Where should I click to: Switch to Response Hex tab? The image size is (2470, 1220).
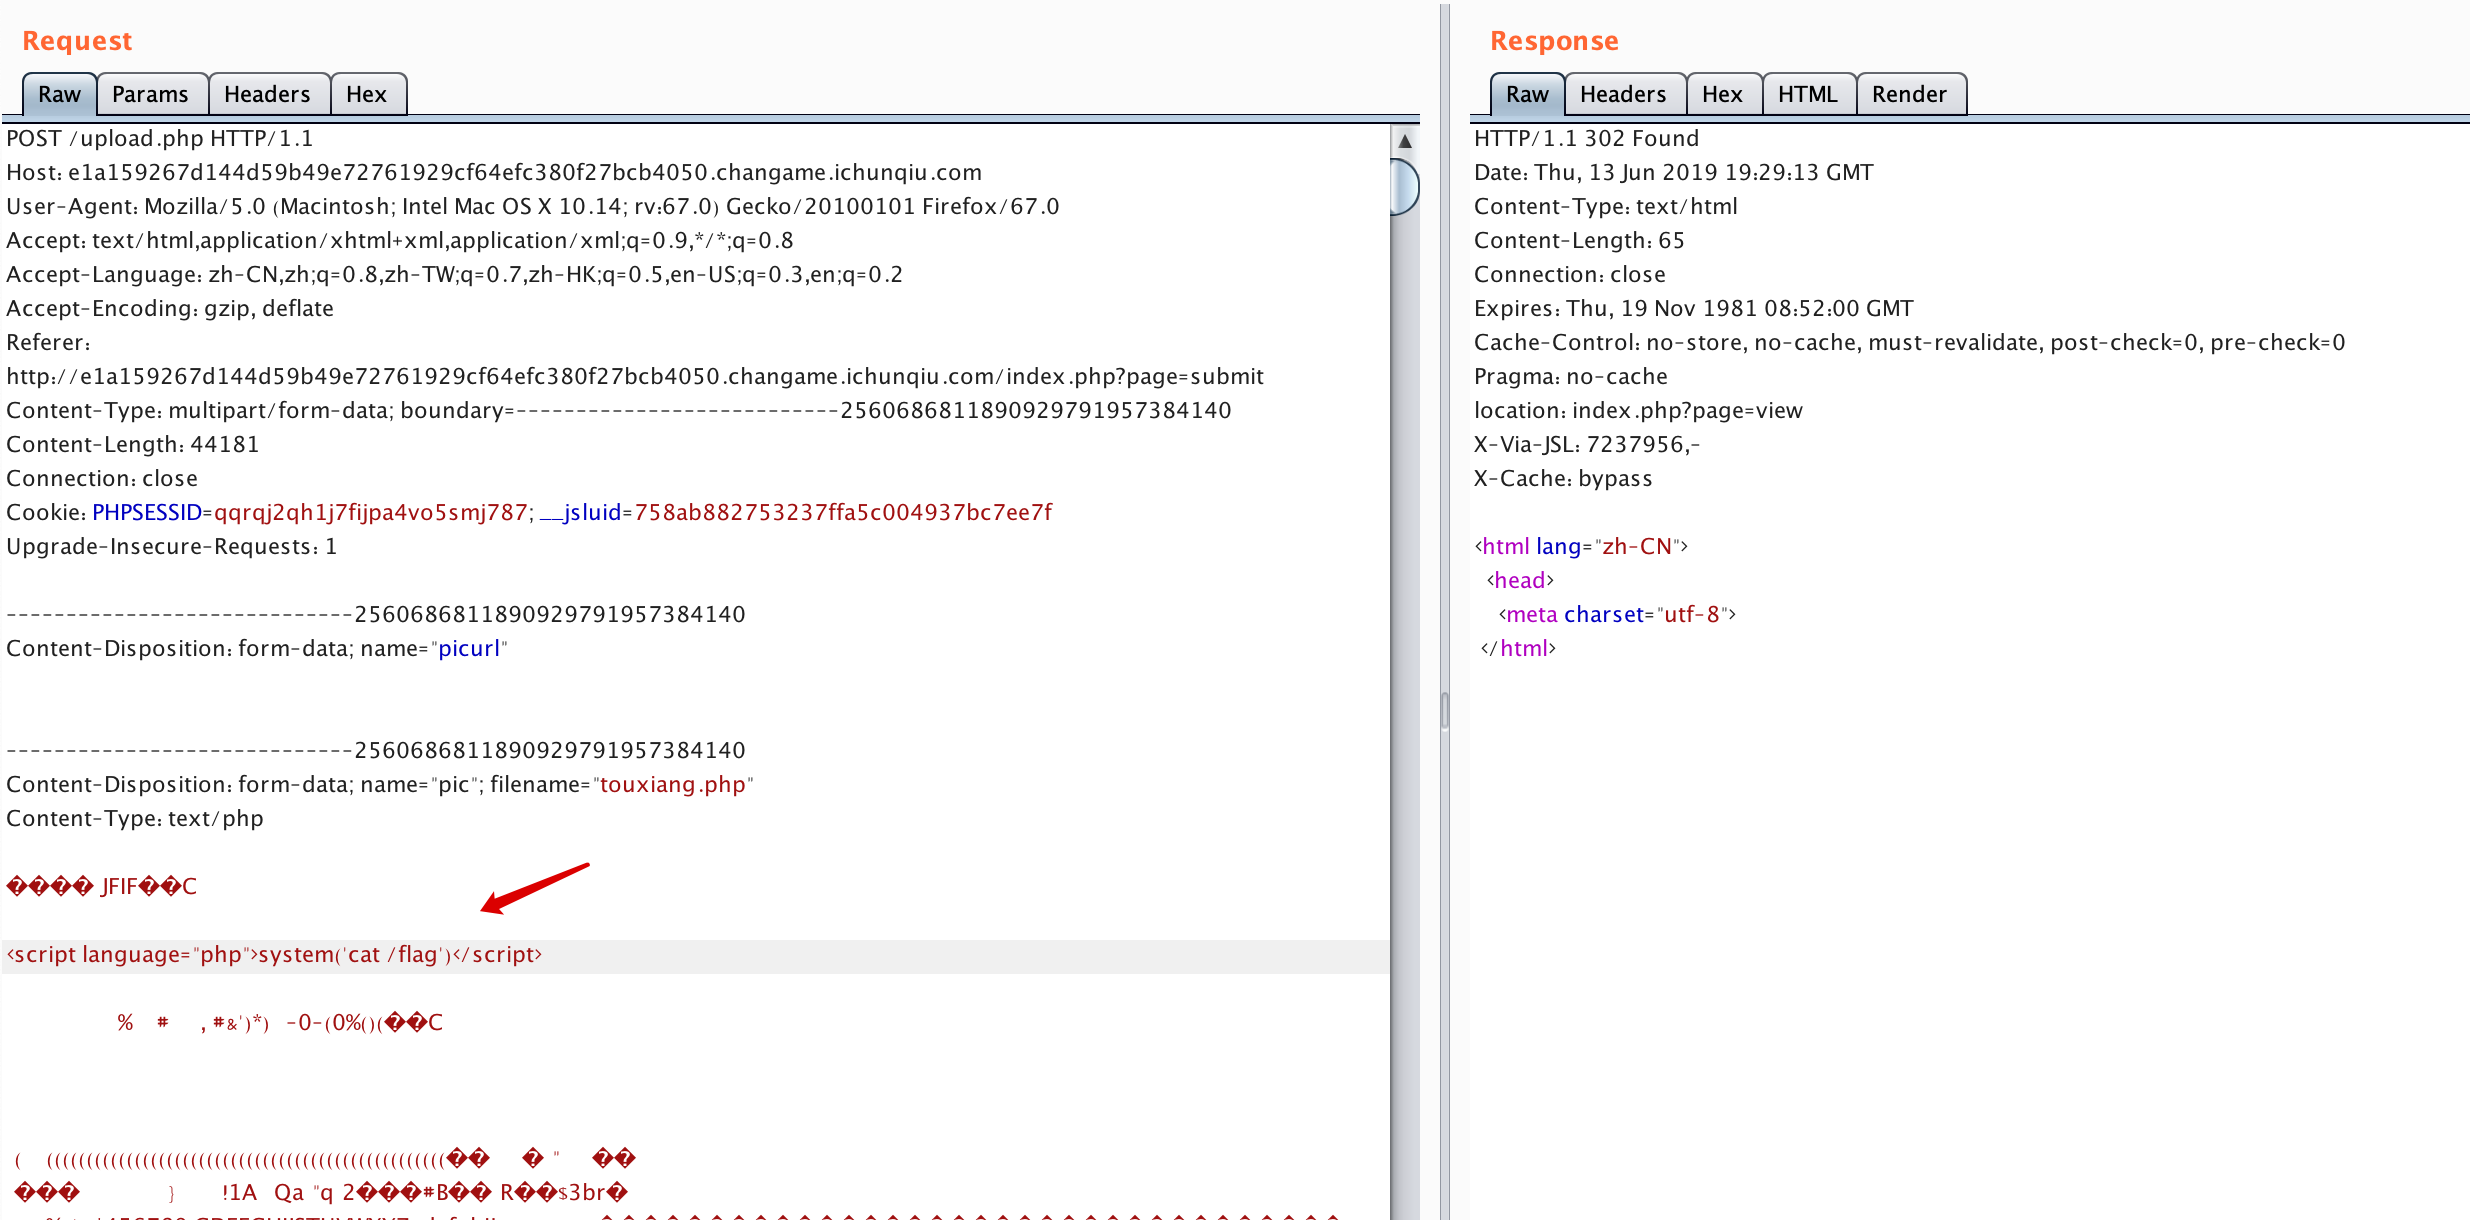(x=1722, y=94)
